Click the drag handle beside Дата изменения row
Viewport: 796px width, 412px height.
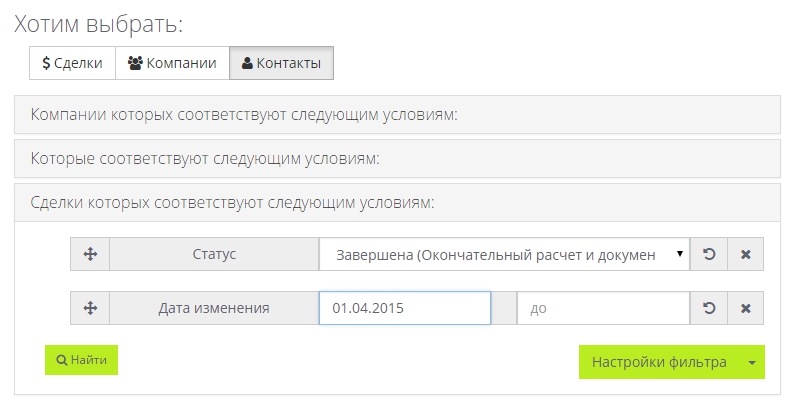(x=89, y=308)
